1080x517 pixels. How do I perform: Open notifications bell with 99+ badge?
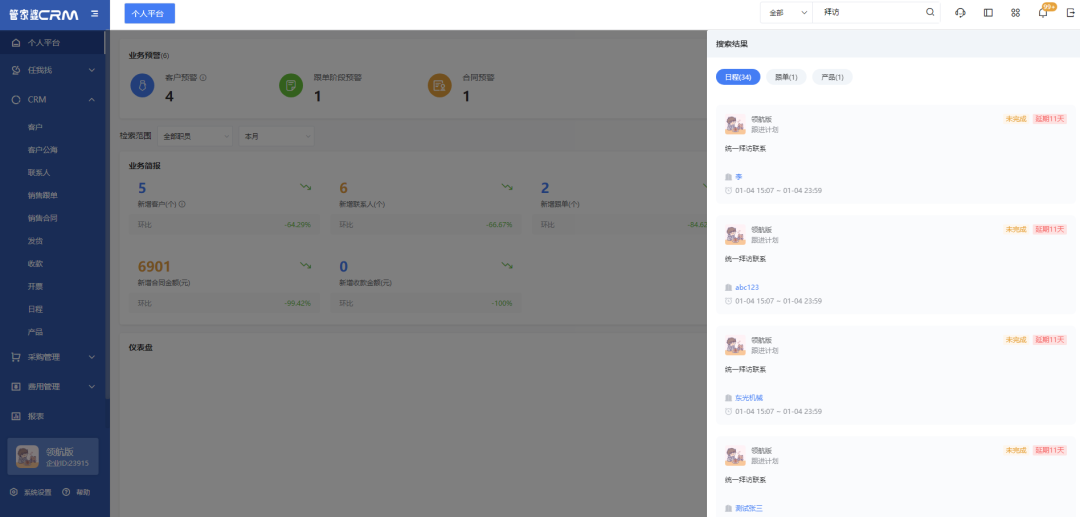coord(1043,12)
